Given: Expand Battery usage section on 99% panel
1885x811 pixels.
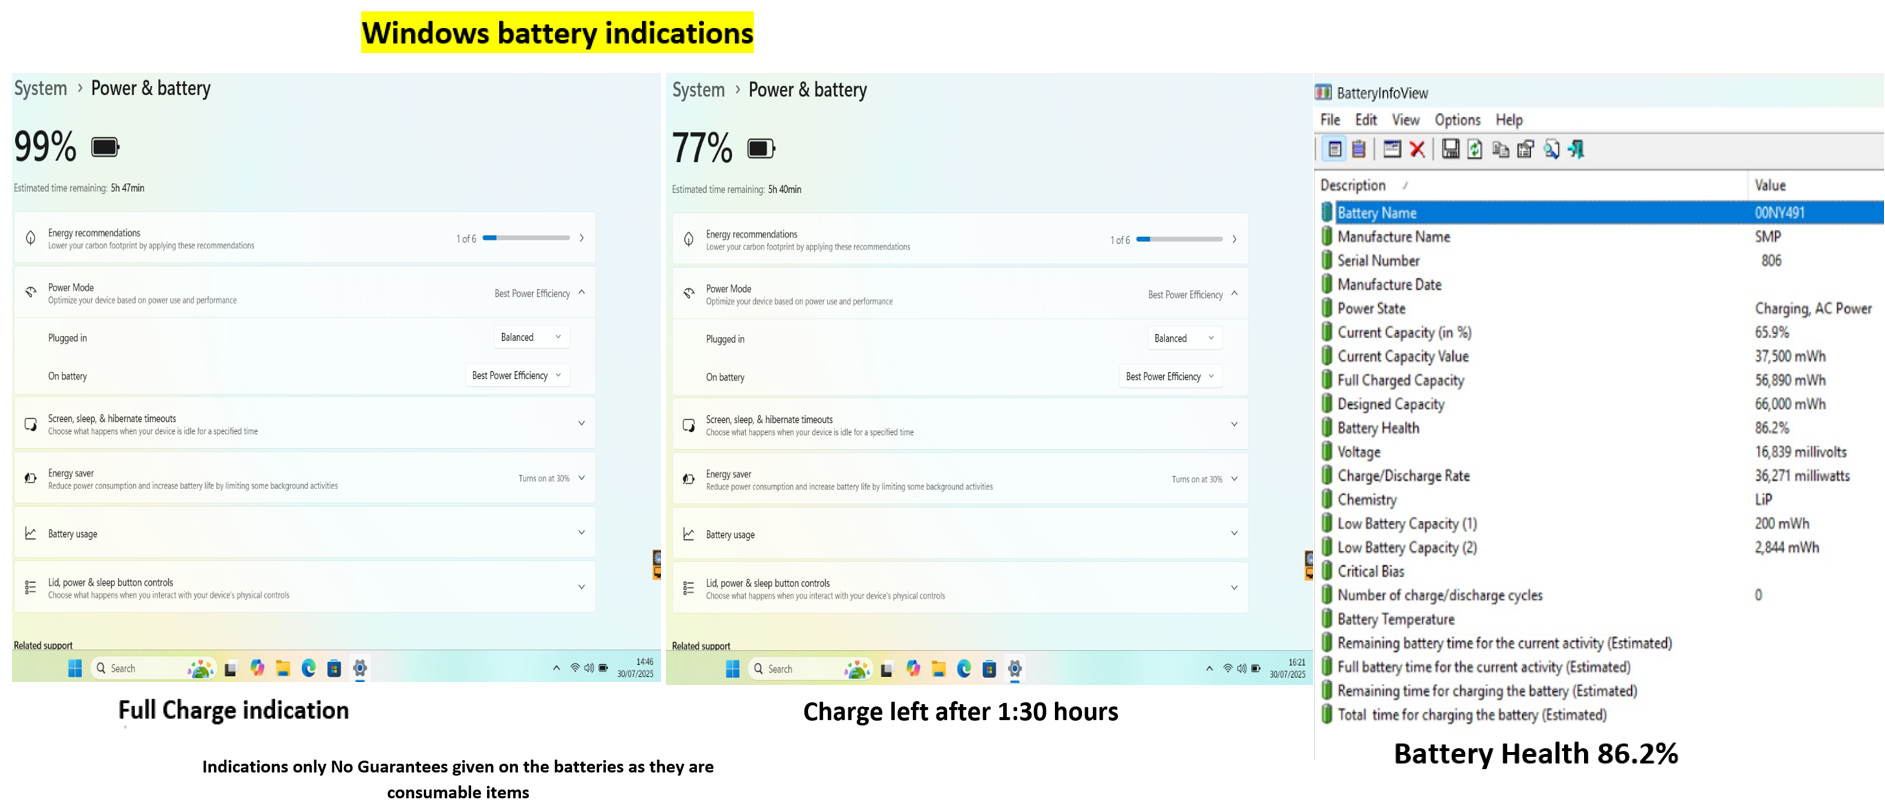Looking at the screenshot, I should coord(305,533).
